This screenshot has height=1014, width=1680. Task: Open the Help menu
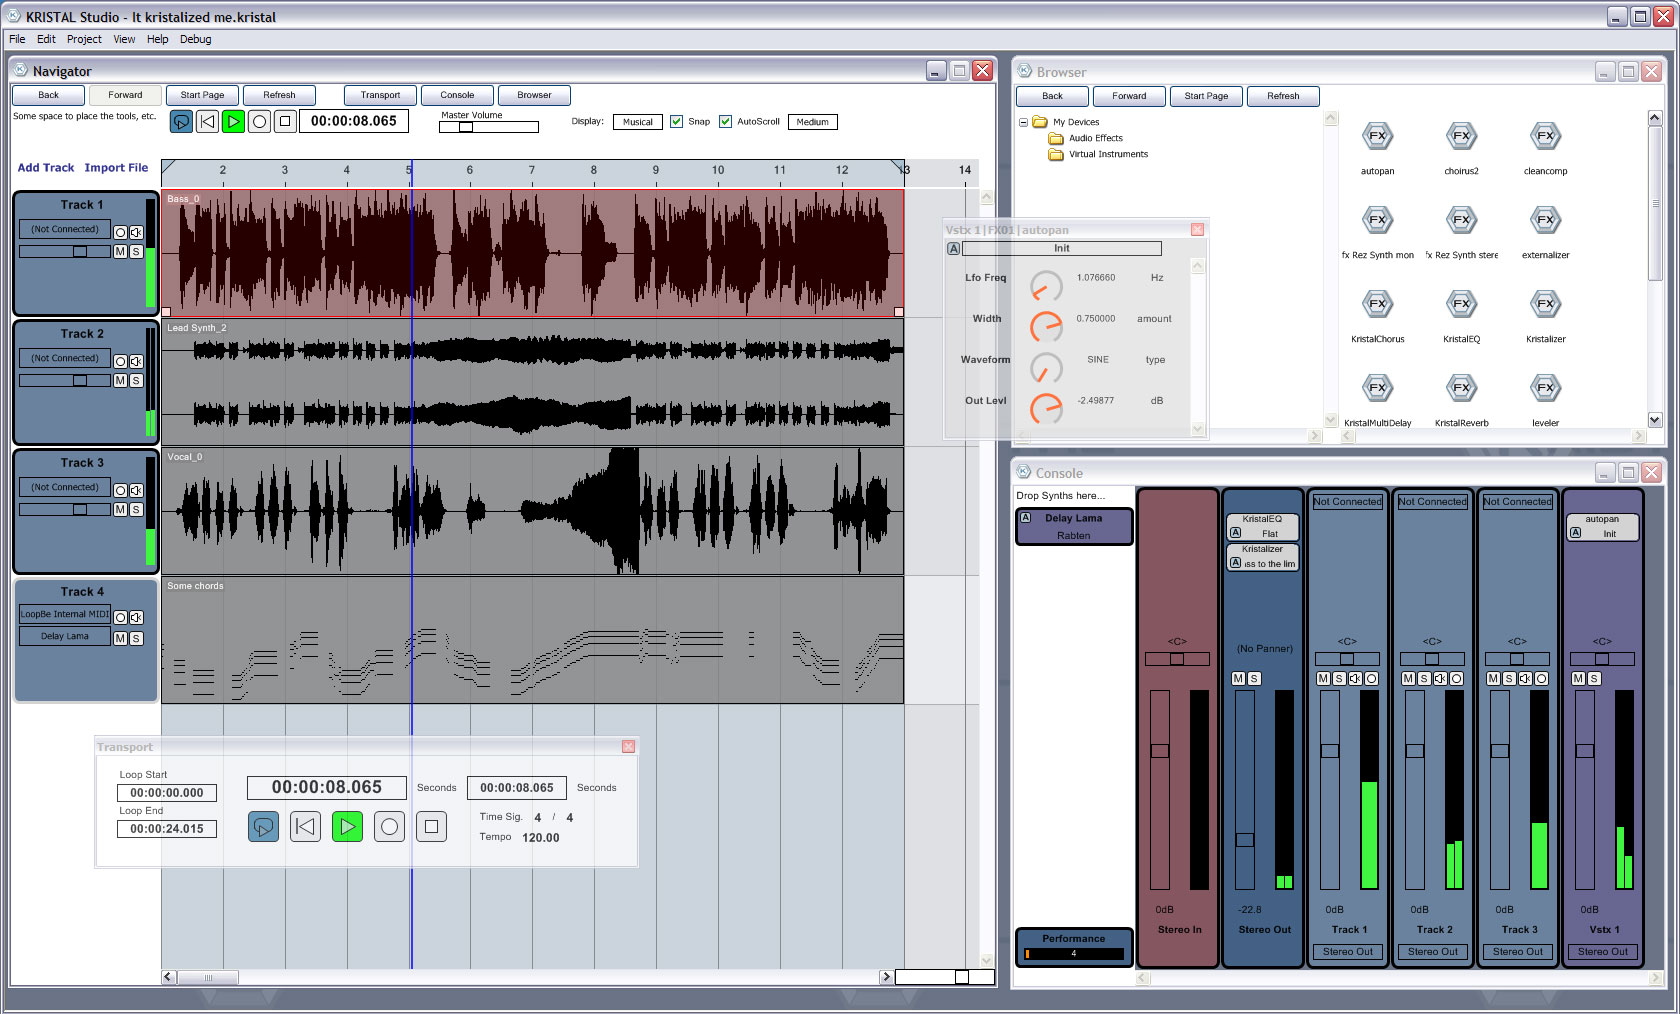click(x=157, y=39)
